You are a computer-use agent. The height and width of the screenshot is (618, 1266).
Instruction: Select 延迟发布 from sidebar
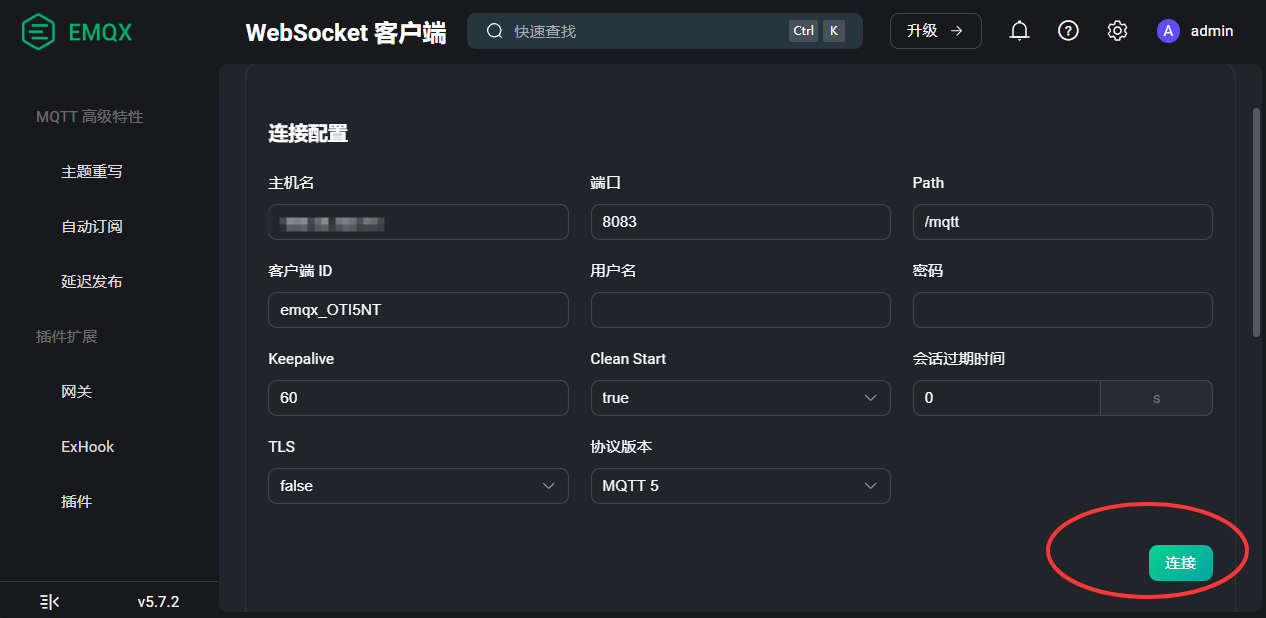[x=92, y=282]
